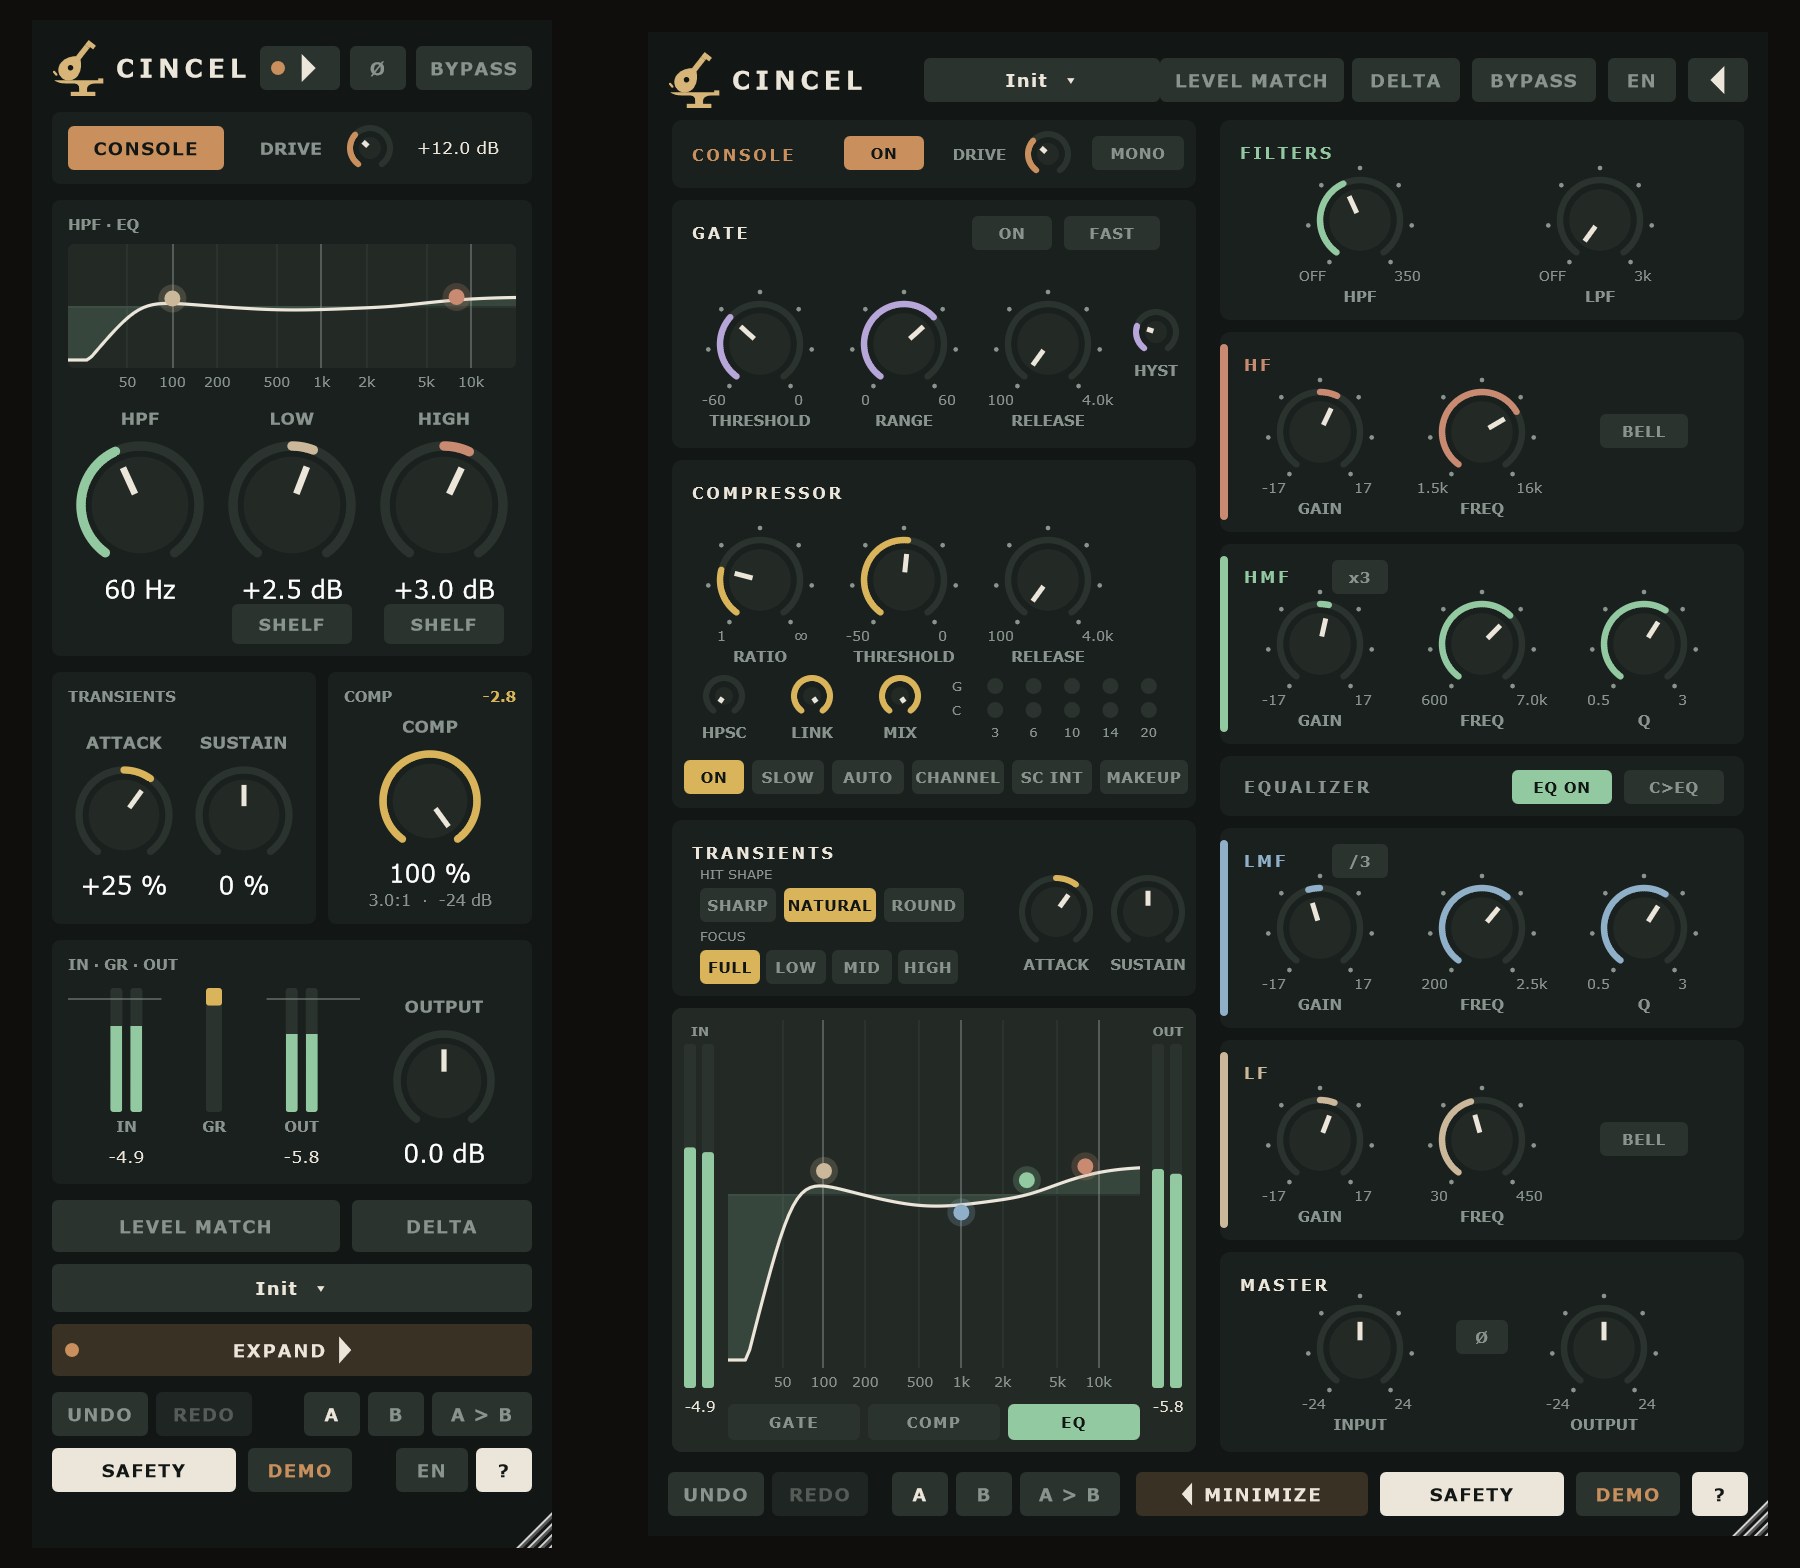This screenshot has width=1800, height=1568.
Task: Click the collapse arrow in expanded header
Action: tap(1717, 80)
